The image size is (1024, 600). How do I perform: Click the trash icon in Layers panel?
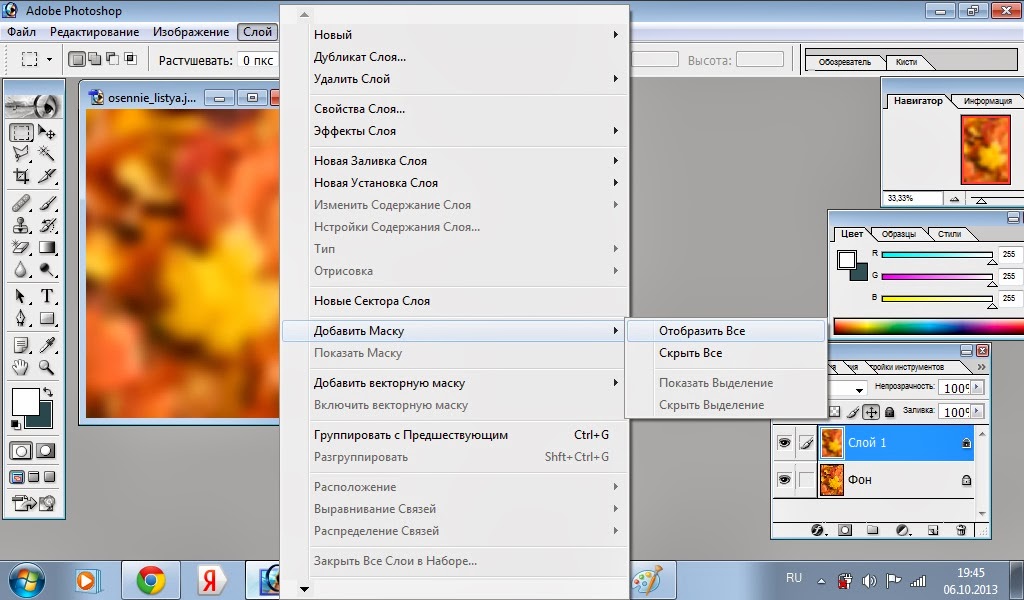click(x=961, y=530)
